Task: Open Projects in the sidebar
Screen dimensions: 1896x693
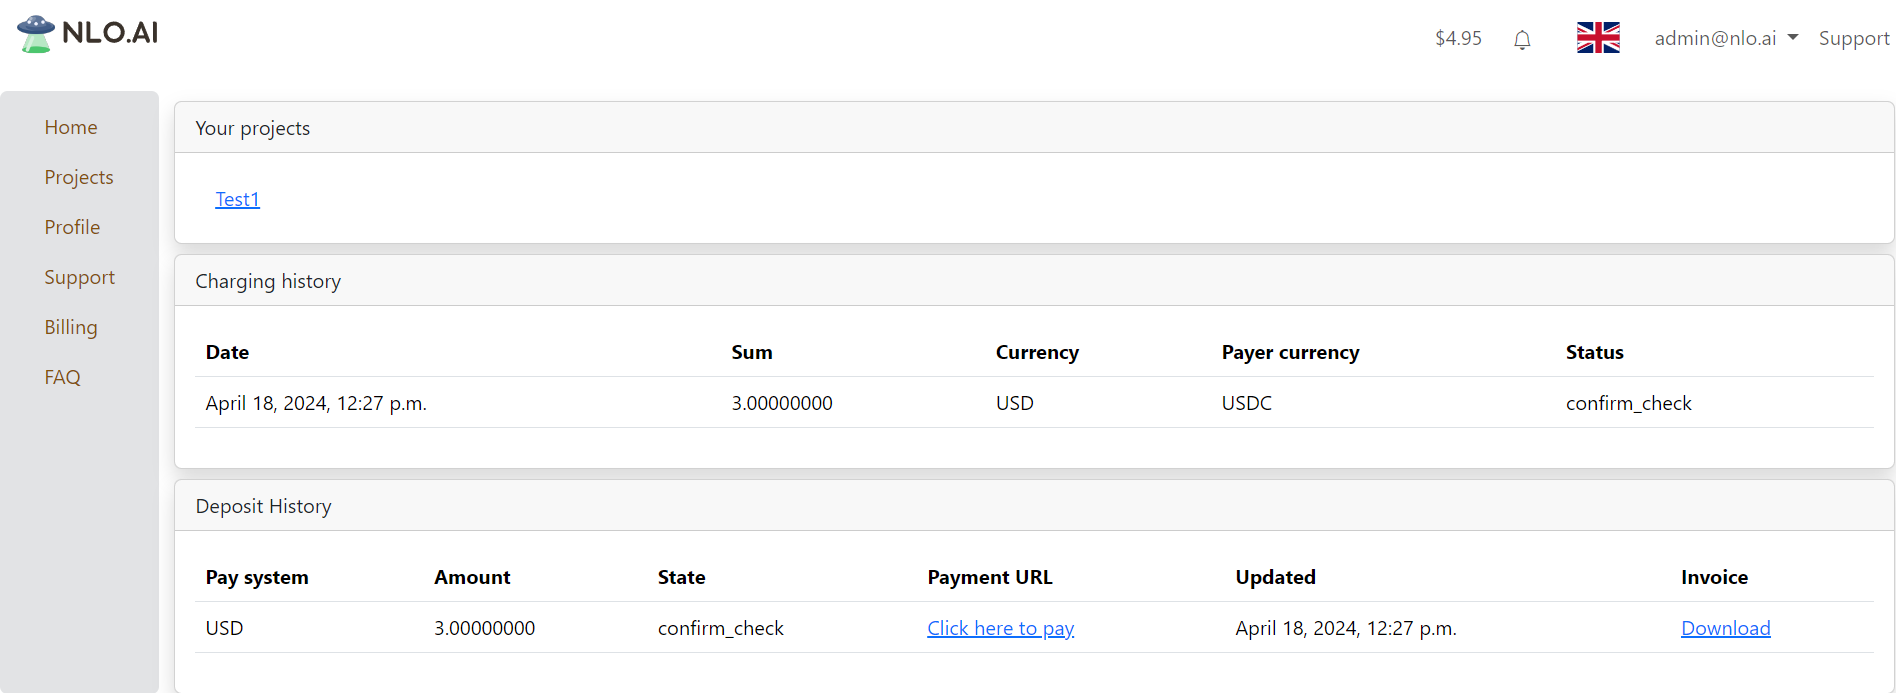Action: click(79, 177)
